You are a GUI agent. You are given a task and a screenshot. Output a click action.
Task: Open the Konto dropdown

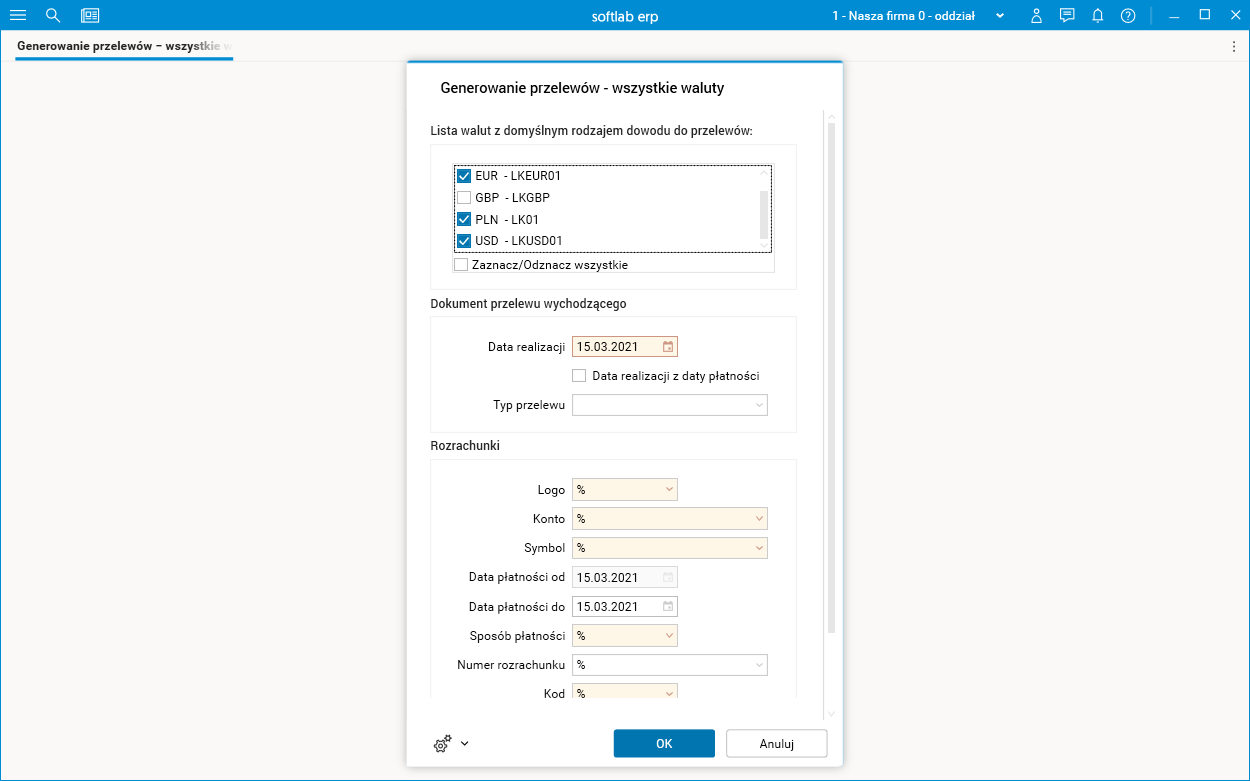click(759, 519)
